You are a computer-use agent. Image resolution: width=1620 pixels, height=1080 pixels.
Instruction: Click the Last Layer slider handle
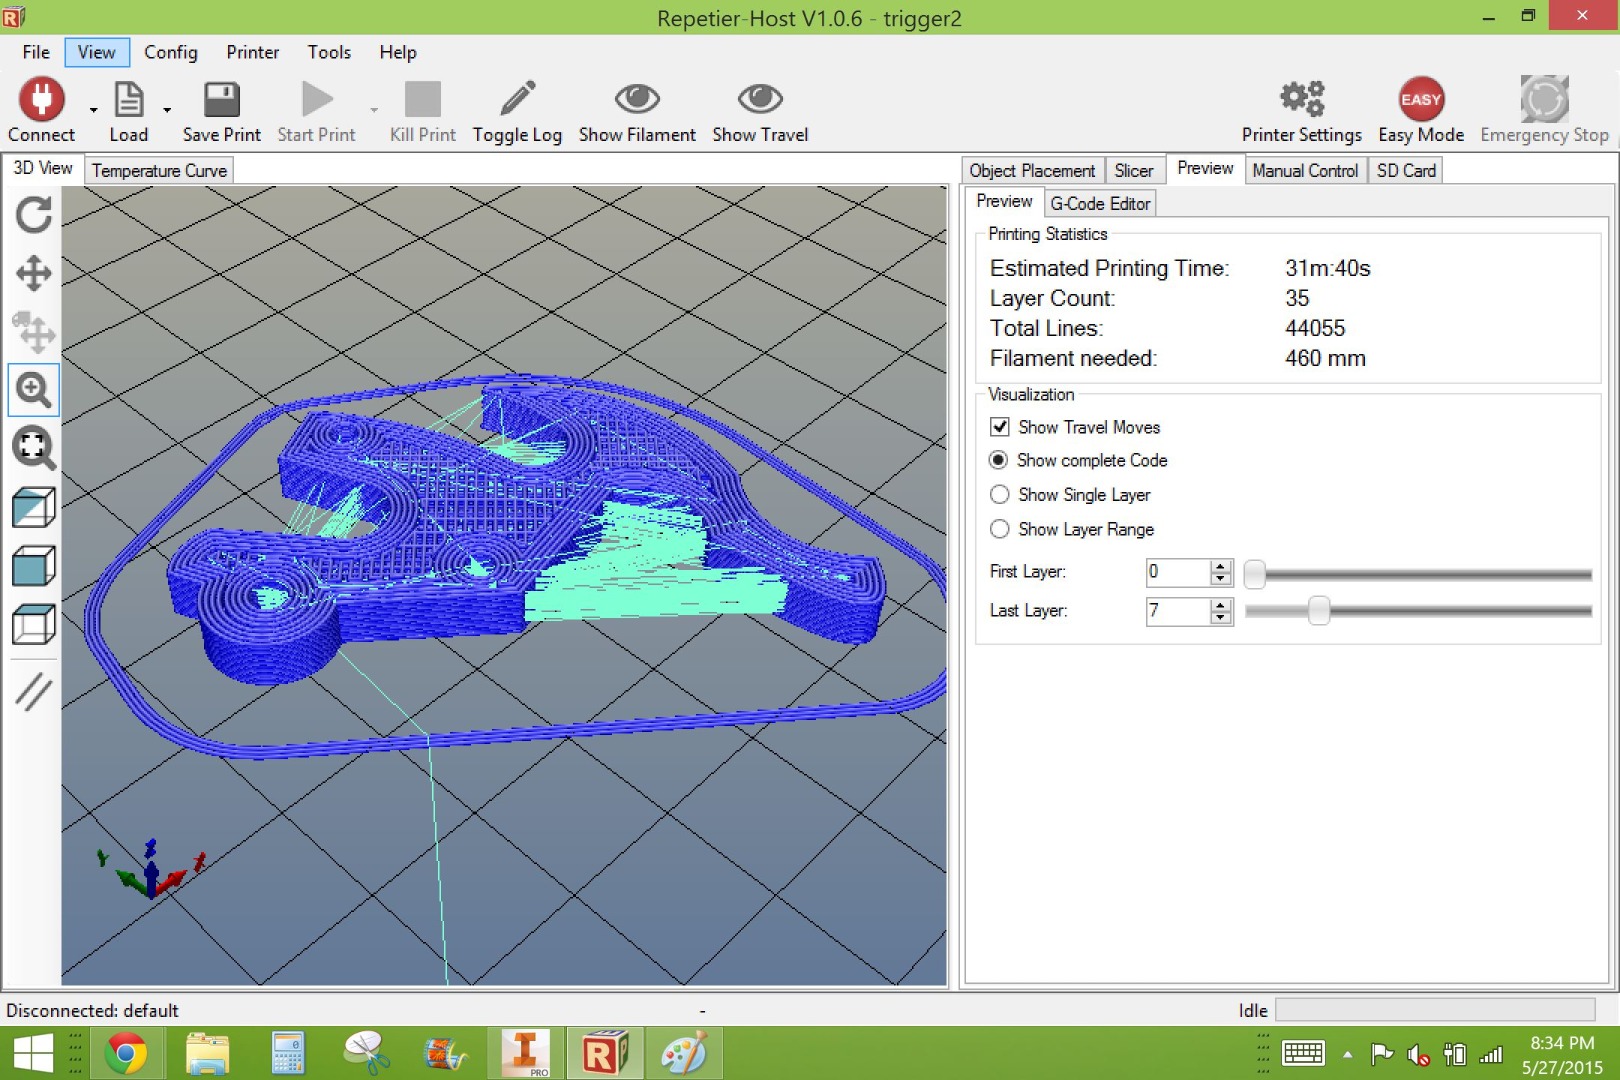pyautogui.click(x=1319, y=610)
